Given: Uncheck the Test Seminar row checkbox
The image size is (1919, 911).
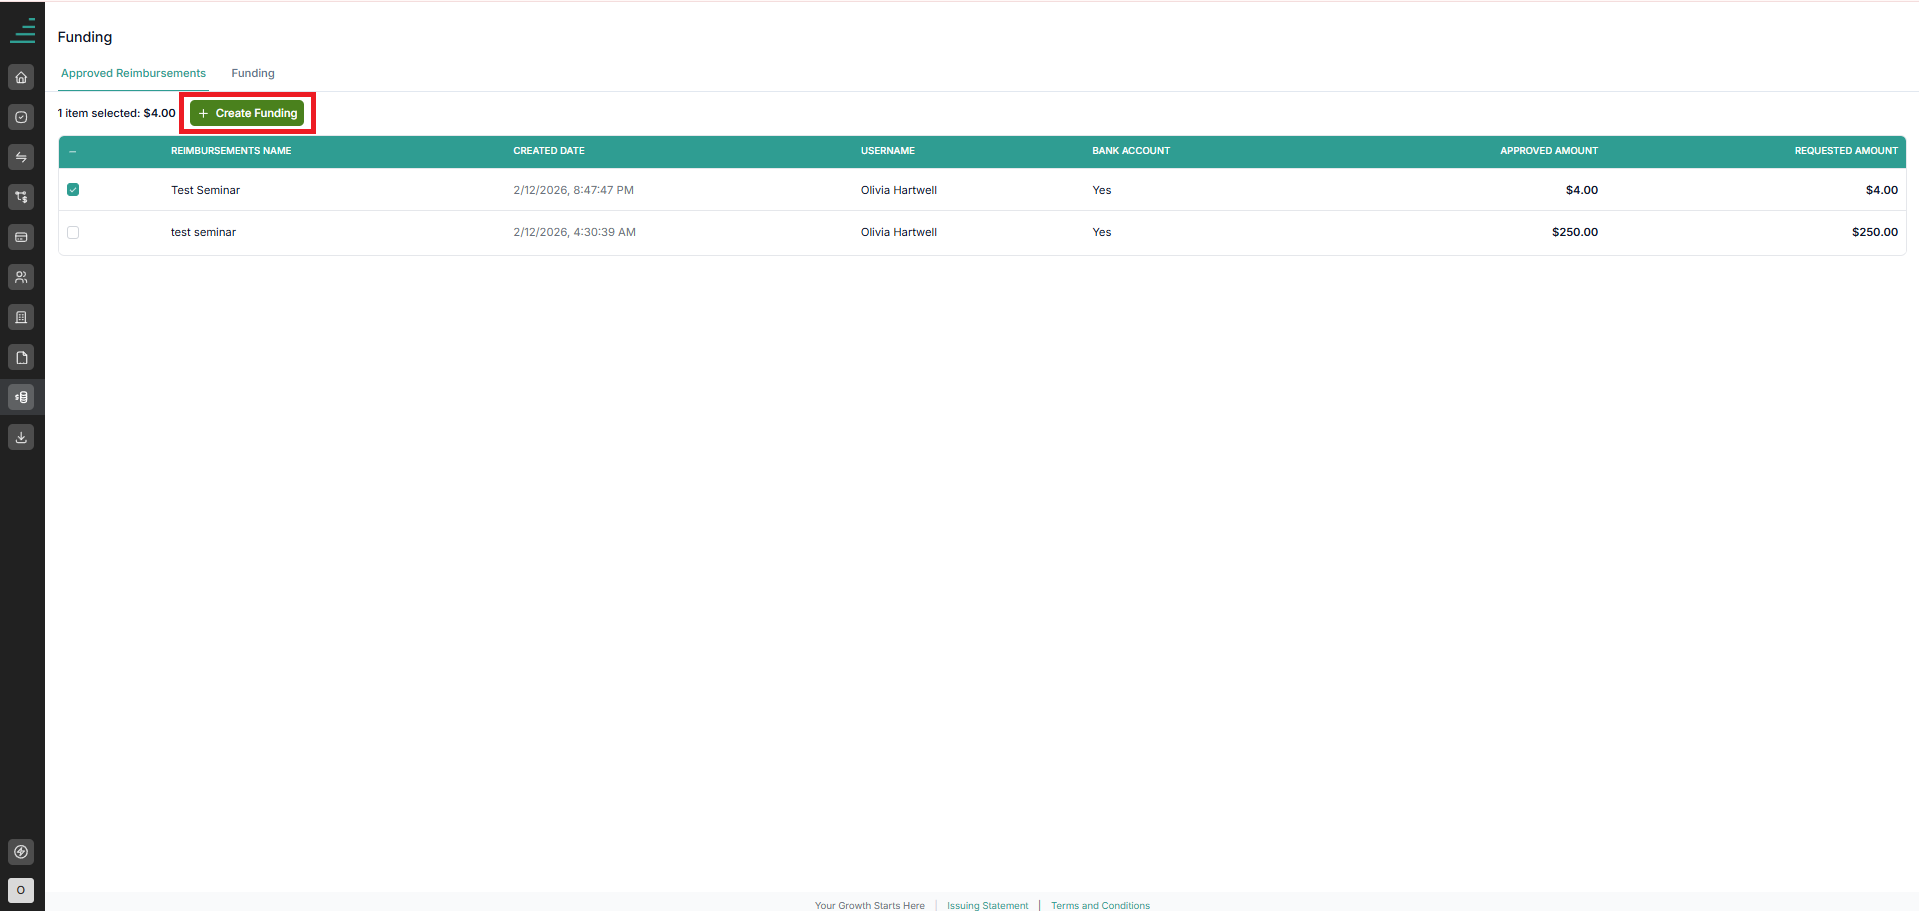Looking at the screenshot, I should pos(73,190).
